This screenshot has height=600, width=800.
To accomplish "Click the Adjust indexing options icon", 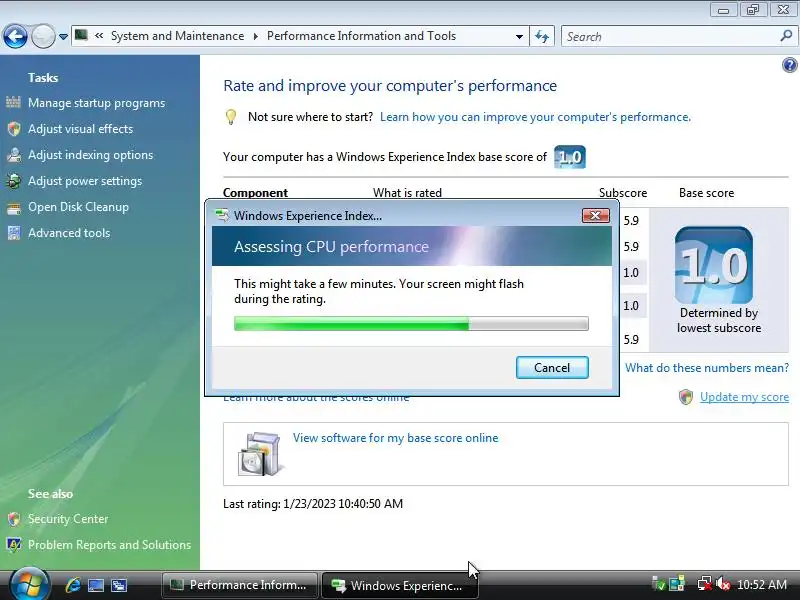I will (14, 155).
